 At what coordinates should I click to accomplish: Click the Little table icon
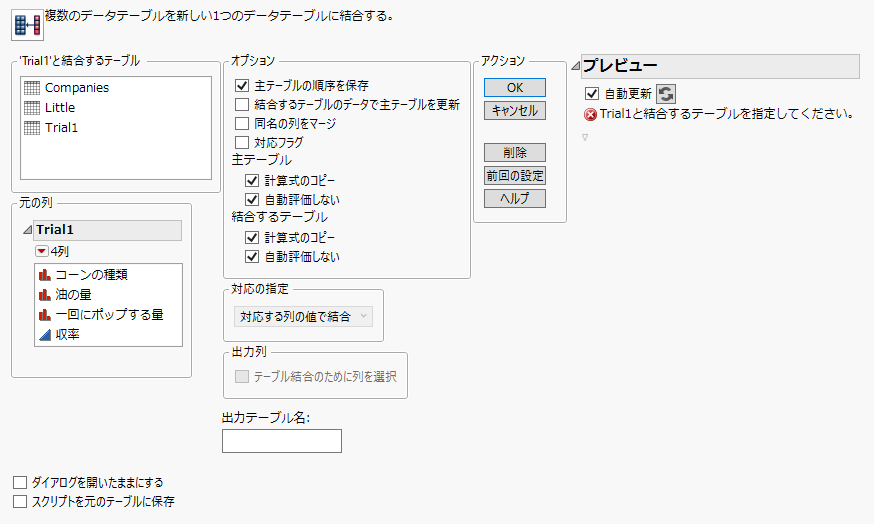tap(32, 108)
